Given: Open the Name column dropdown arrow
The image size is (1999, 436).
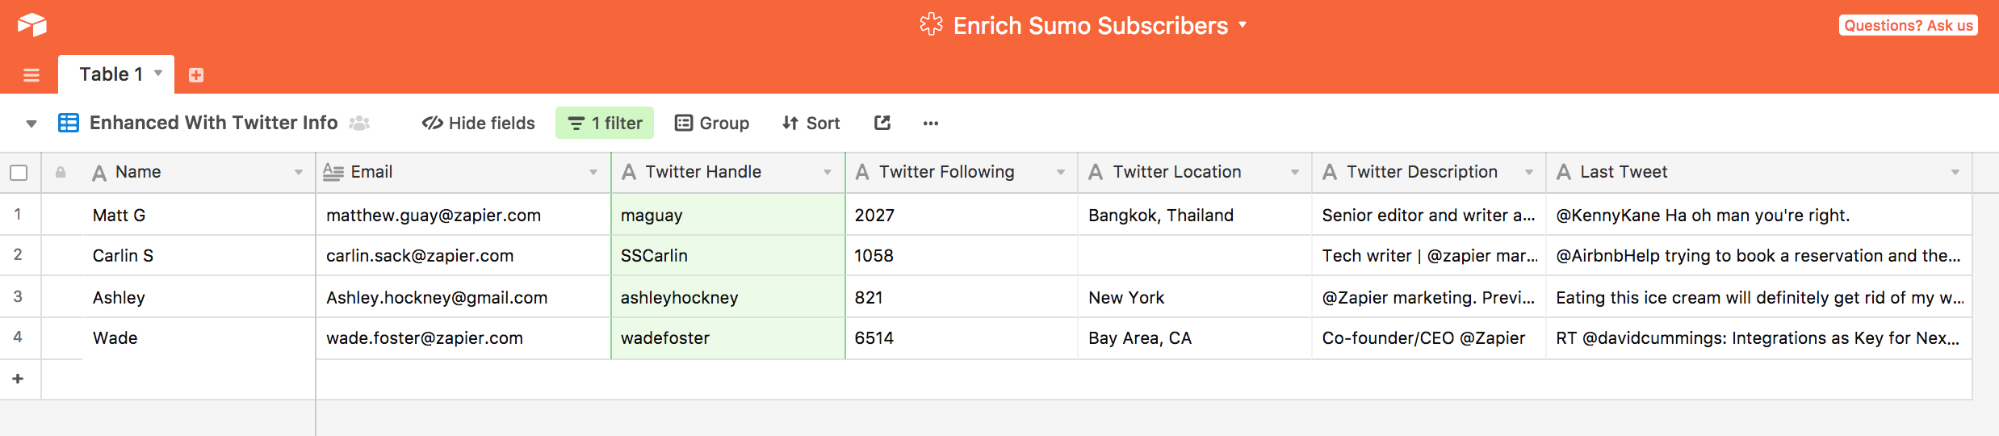Looking at the screenshot, I should tap(298, 173).
